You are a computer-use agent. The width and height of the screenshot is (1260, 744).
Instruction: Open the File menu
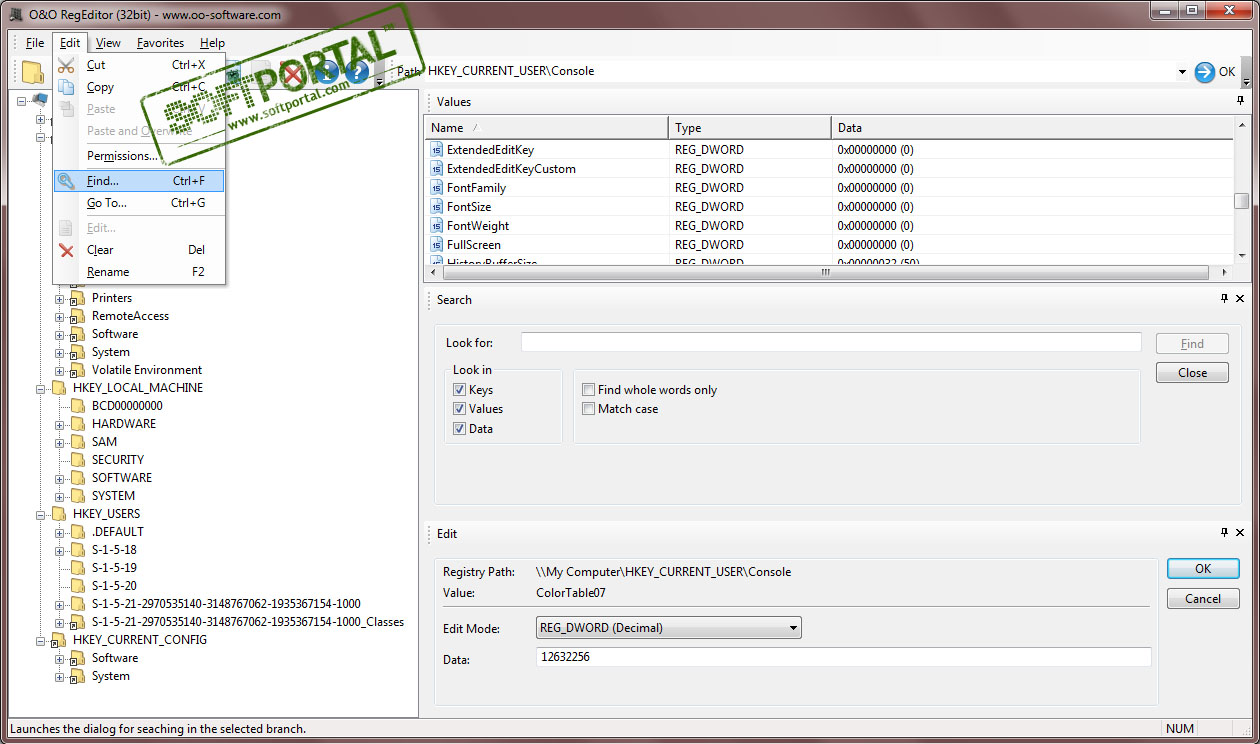[x=35, y=43]
